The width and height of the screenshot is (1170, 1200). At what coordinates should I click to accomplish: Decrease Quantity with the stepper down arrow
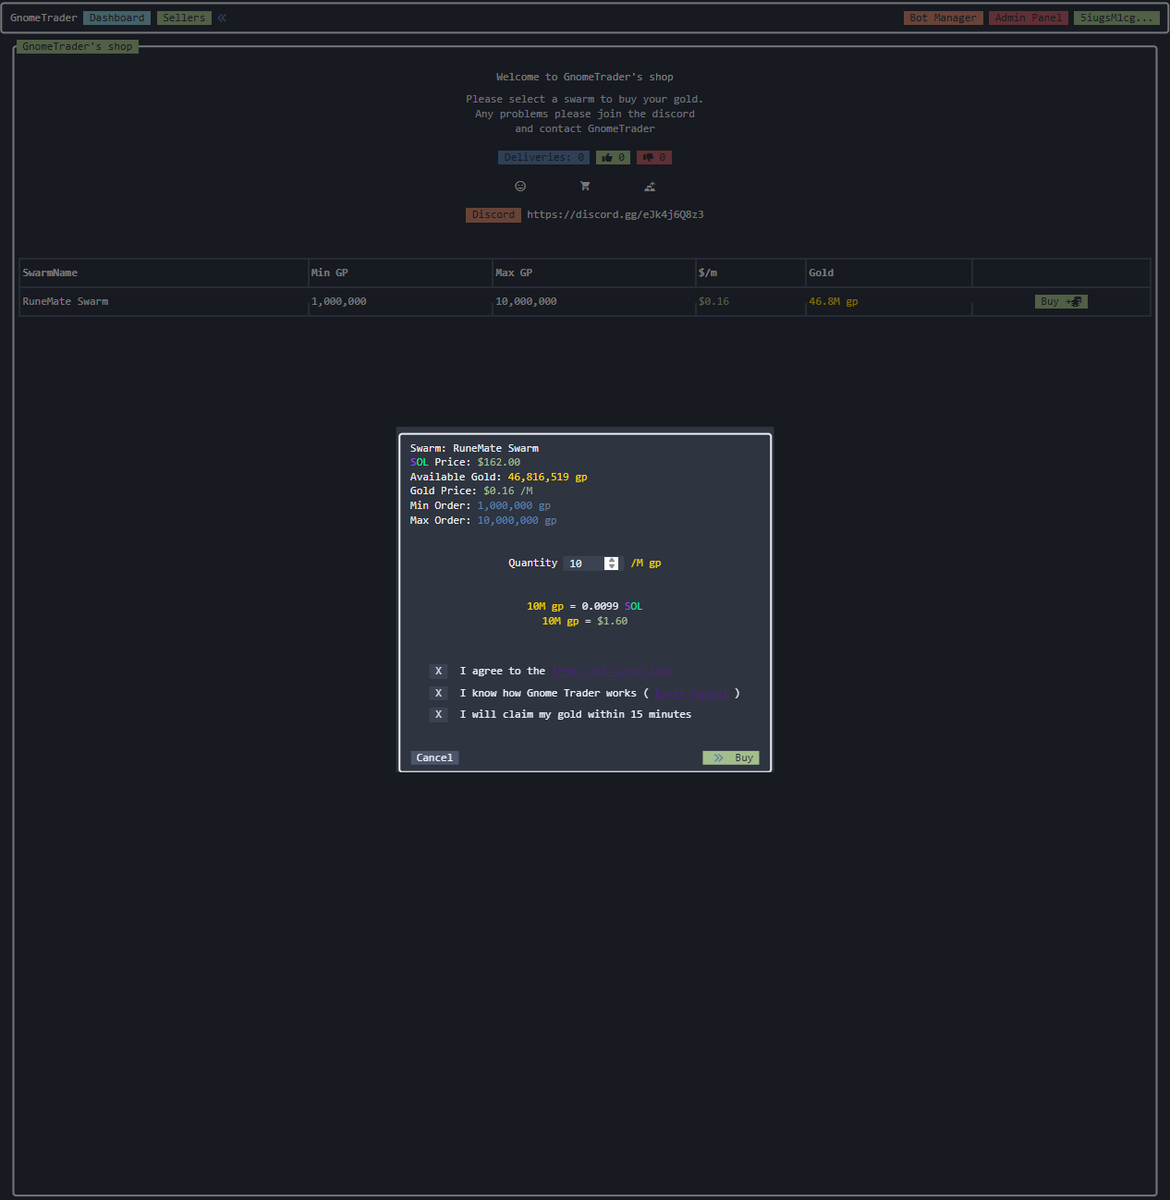click(611, 567)
